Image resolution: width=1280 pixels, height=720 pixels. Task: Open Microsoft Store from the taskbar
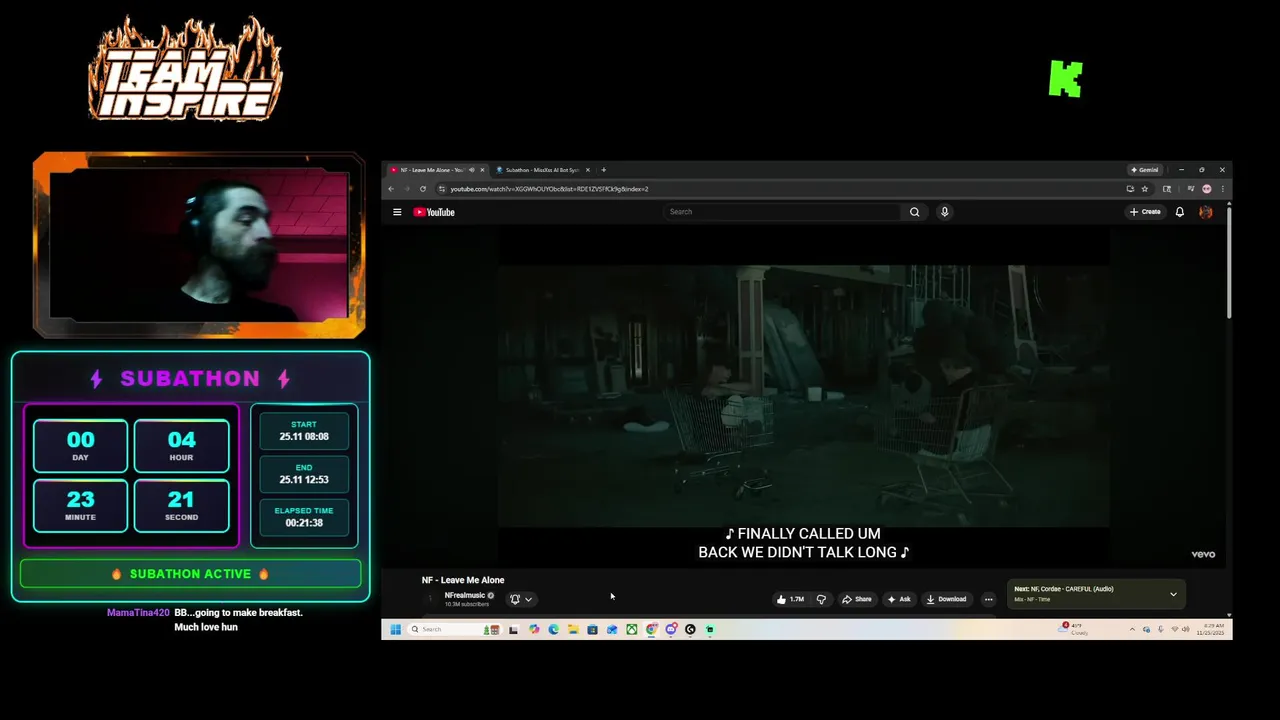[x=592, y=629]
